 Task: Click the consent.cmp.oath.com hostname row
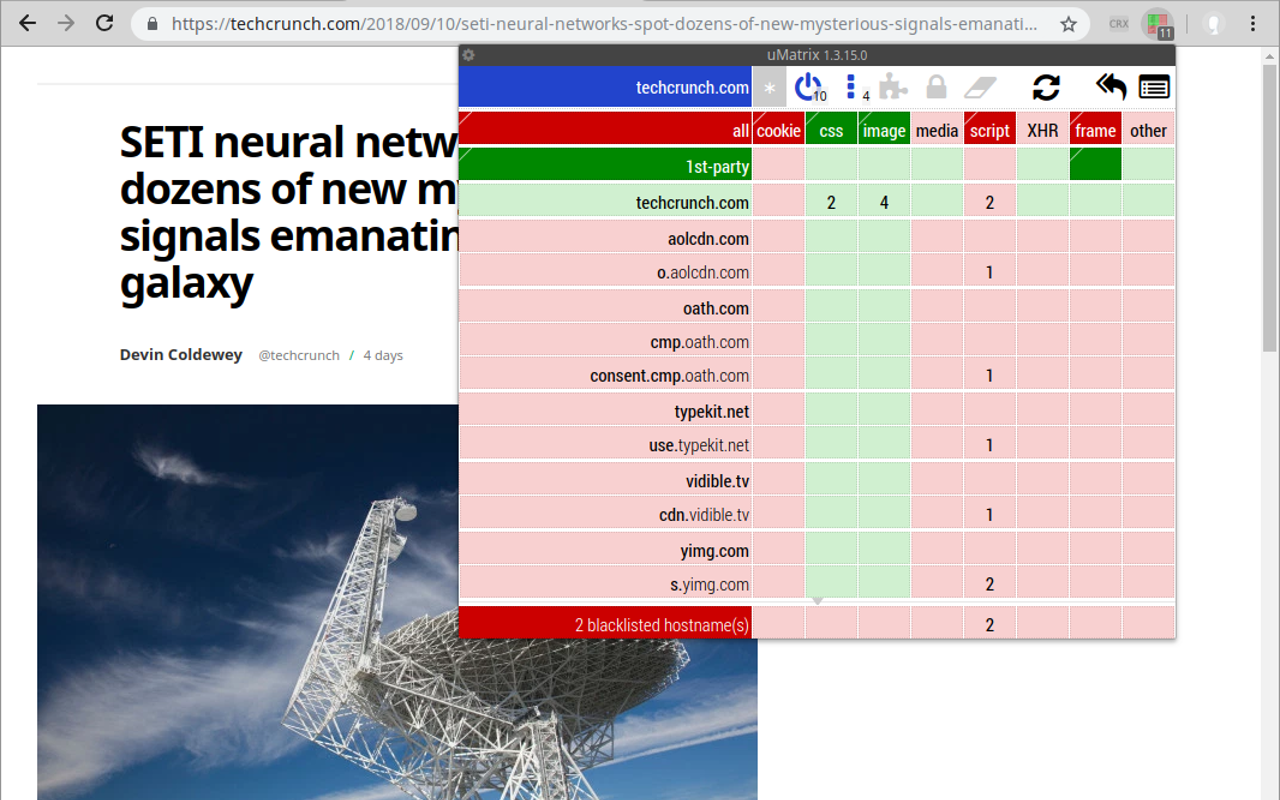pyautogui.click(x=605, y=374)
